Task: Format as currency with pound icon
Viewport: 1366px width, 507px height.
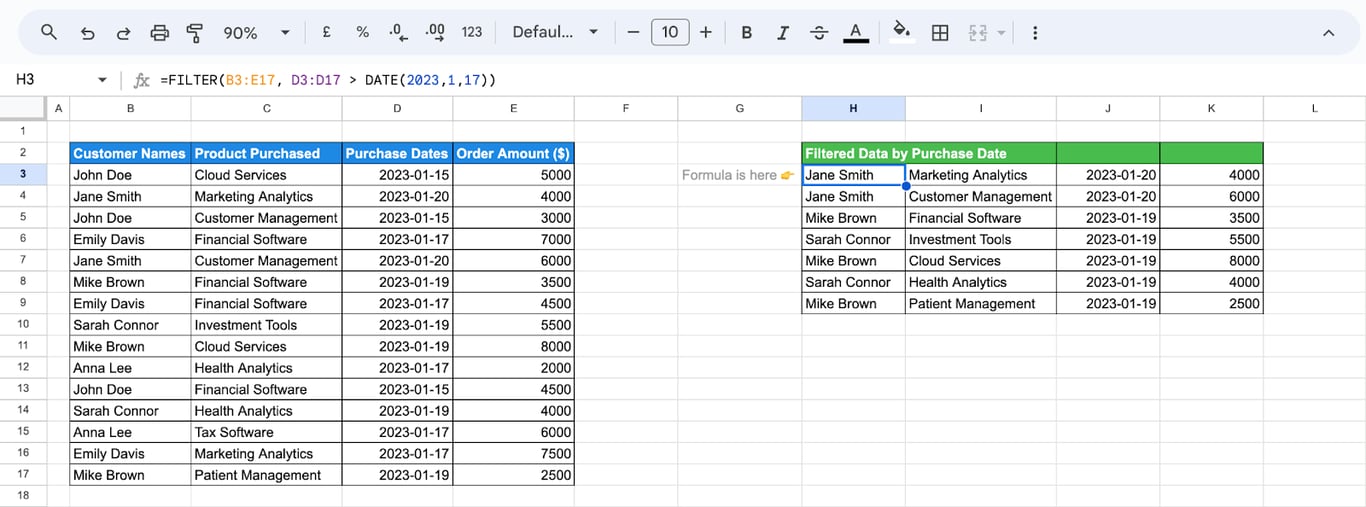Action: click(x=327, y=32)
